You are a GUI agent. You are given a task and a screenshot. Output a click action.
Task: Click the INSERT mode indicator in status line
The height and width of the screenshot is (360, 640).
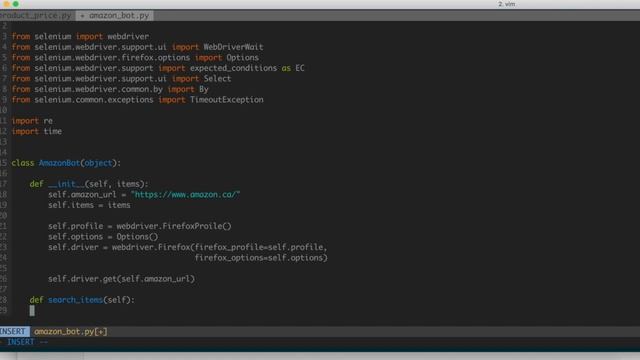click(14, 331)
